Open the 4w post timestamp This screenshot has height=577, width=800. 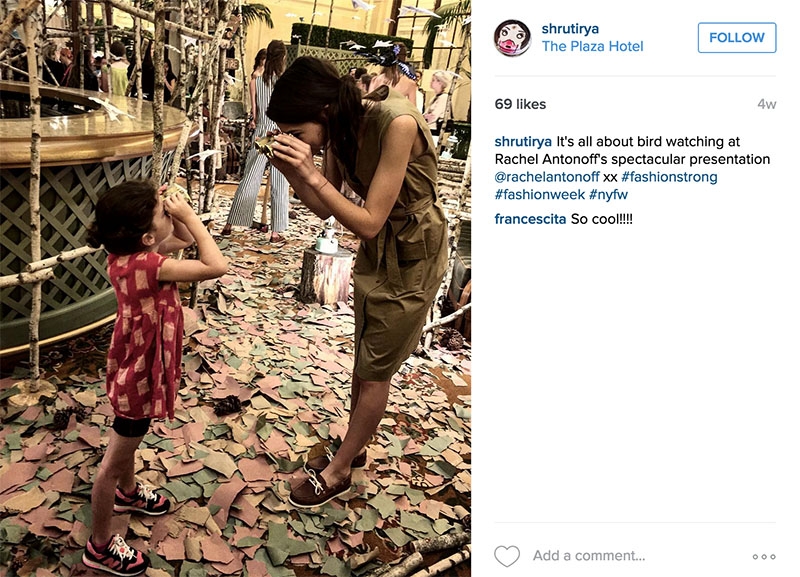pos(766,104)
